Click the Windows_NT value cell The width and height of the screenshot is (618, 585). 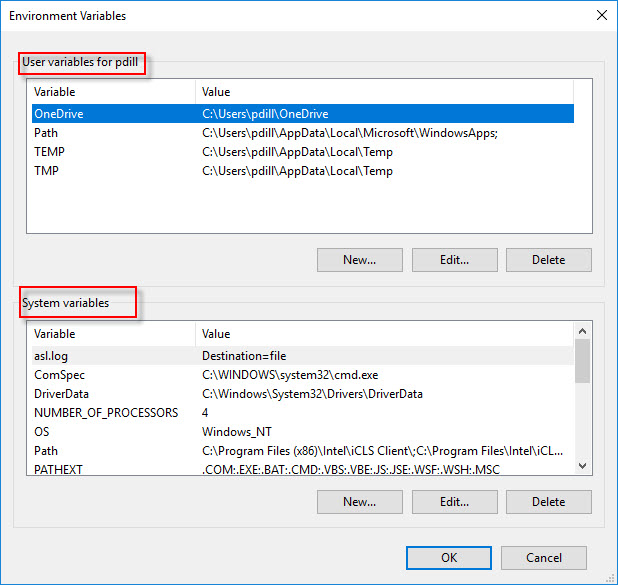pos(236,432)
